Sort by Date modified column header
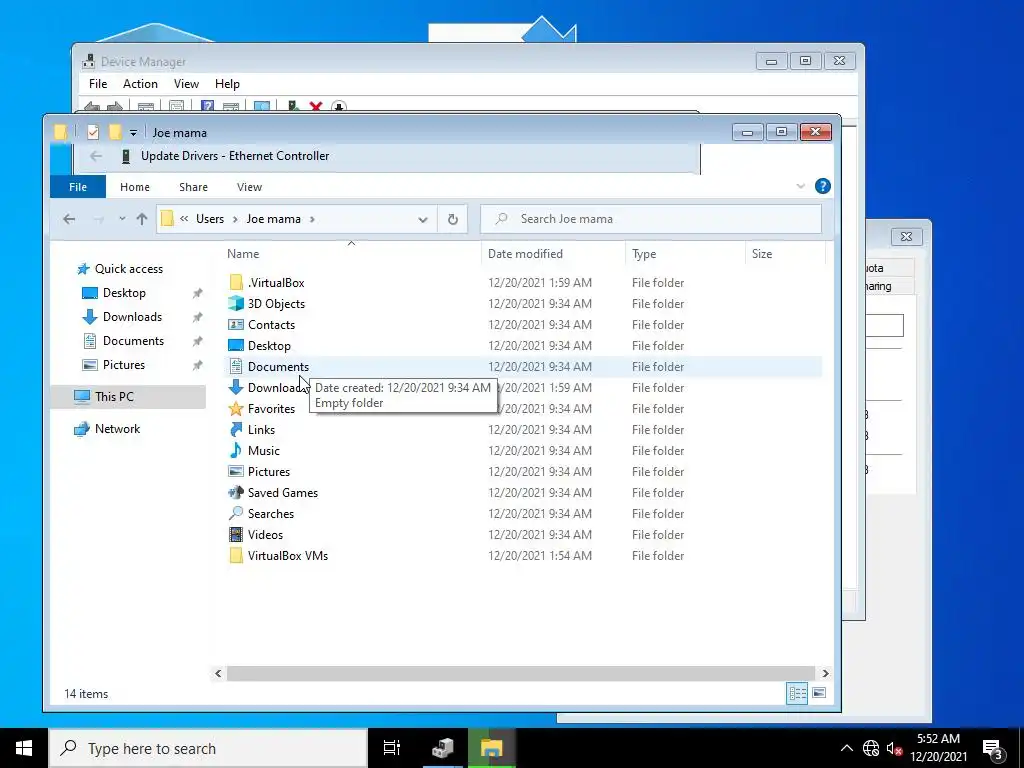The width and height of the screenshot is (1024, 768). click(x=553, y=254)
